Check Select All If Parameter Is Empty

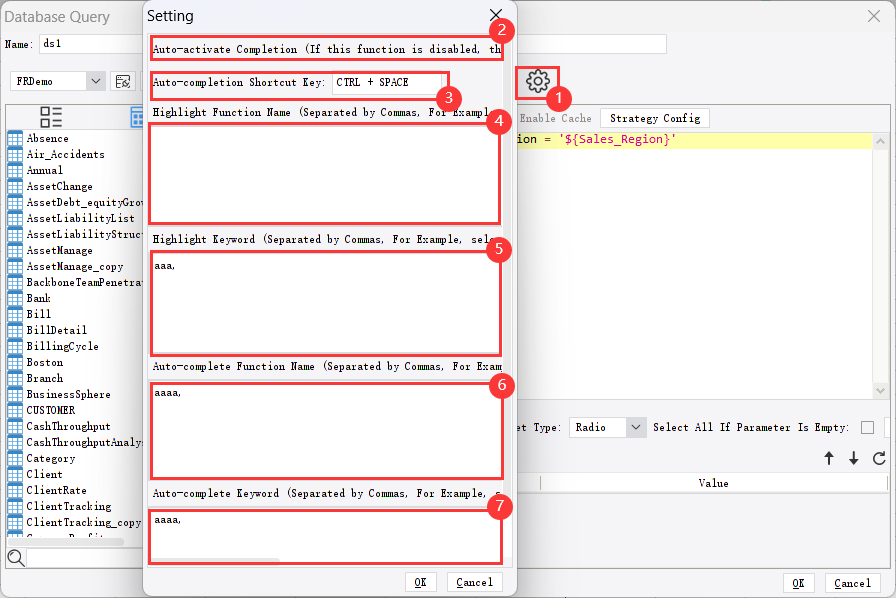(867, 427)
